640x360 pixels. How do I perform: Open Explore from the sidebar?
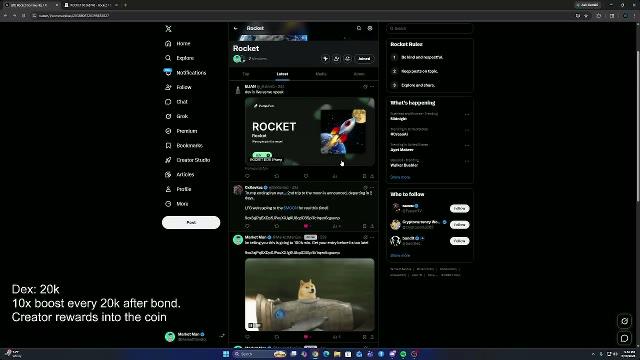[x=180, y=58]
